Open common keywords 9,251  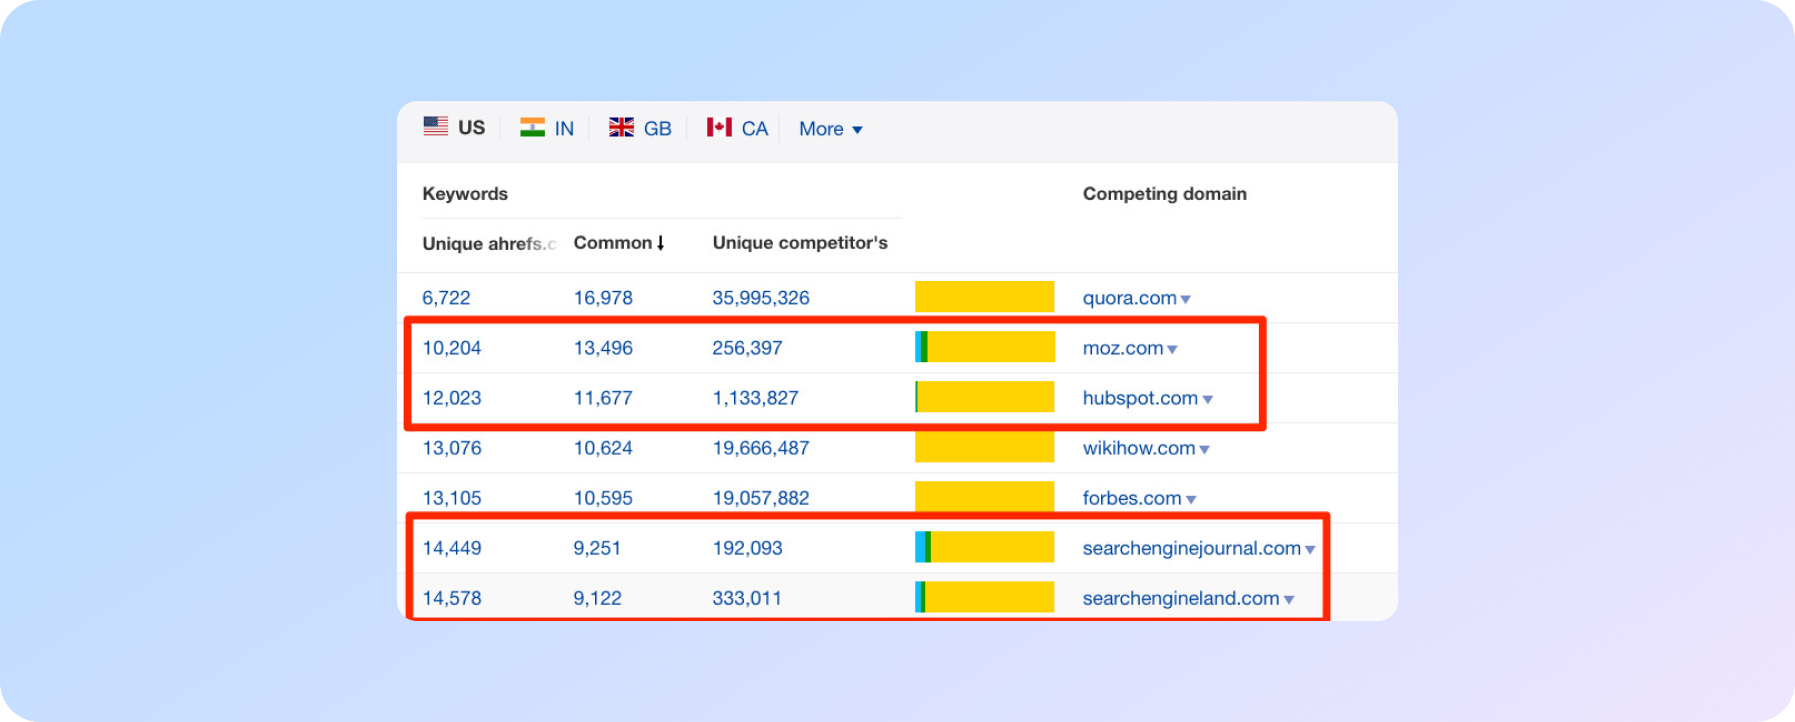coord(597,548)
